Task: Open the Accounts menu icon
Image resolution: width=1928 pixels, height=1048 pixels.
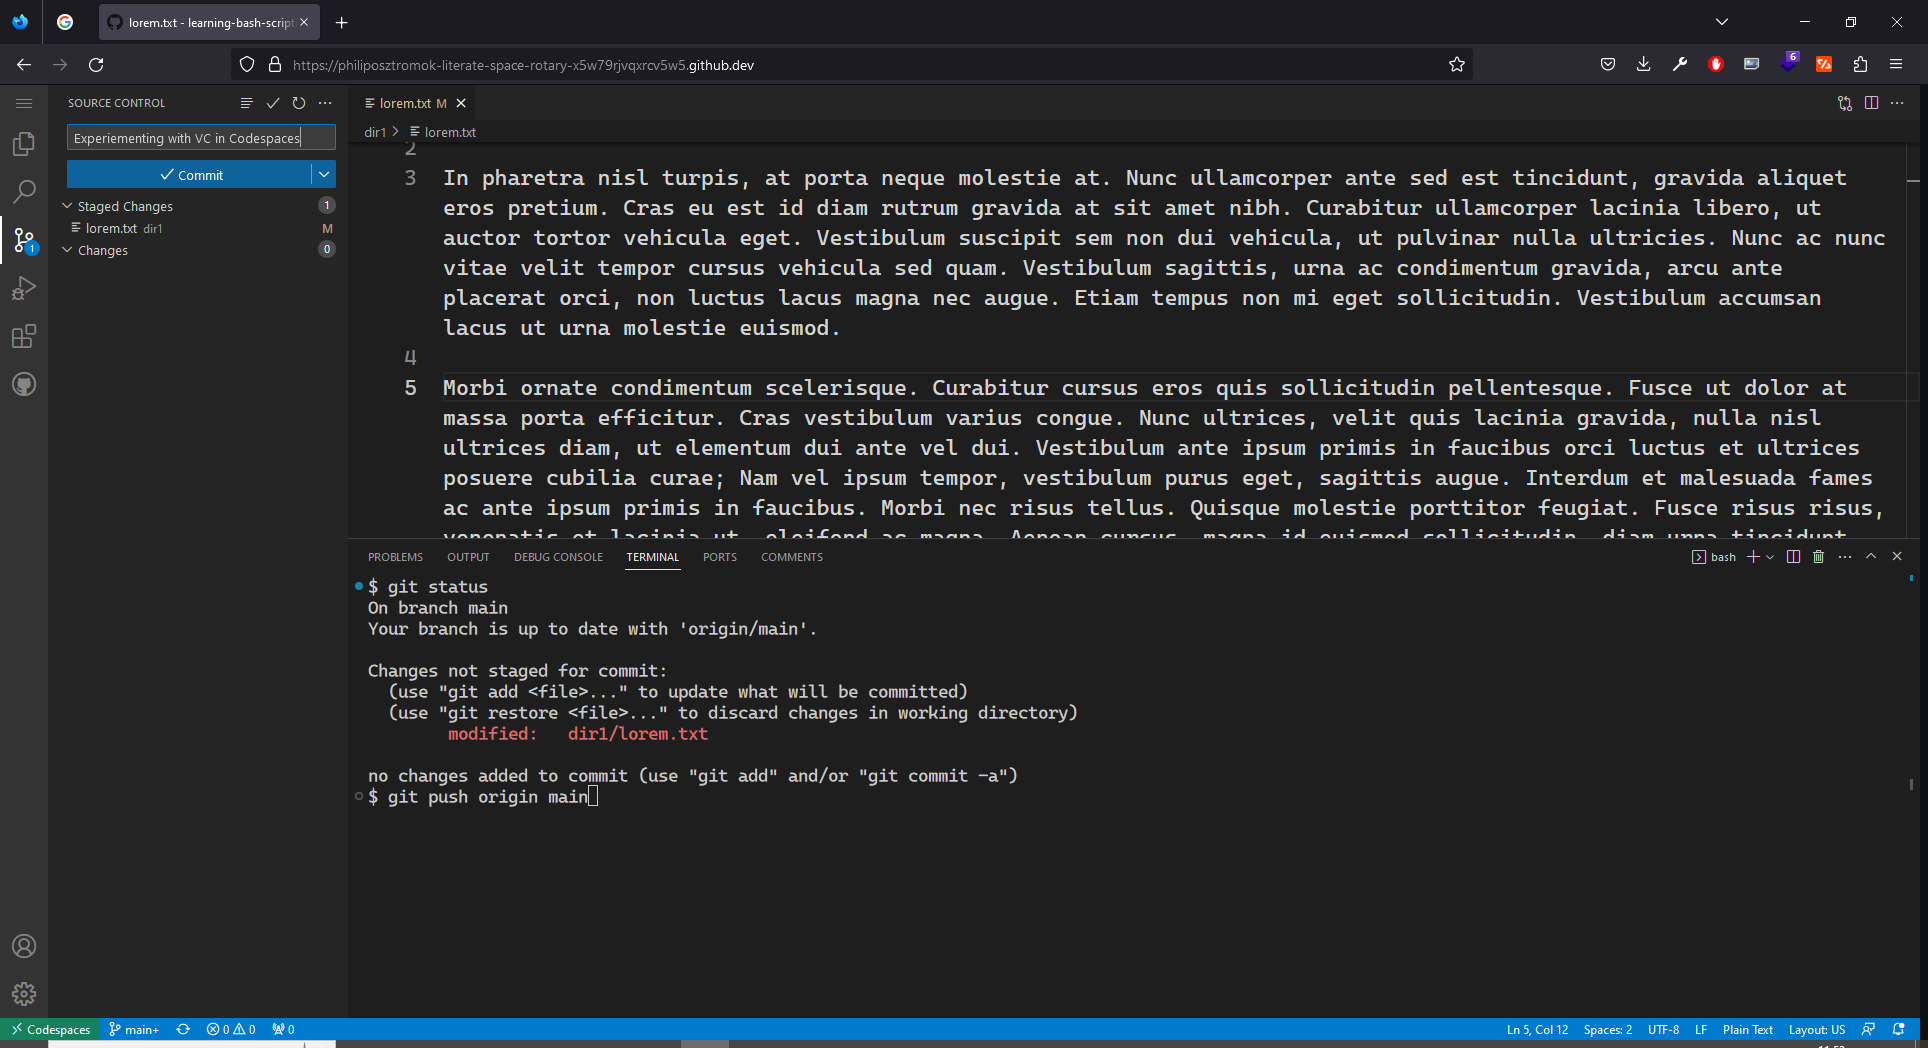Action: click(x=24, y=946)
